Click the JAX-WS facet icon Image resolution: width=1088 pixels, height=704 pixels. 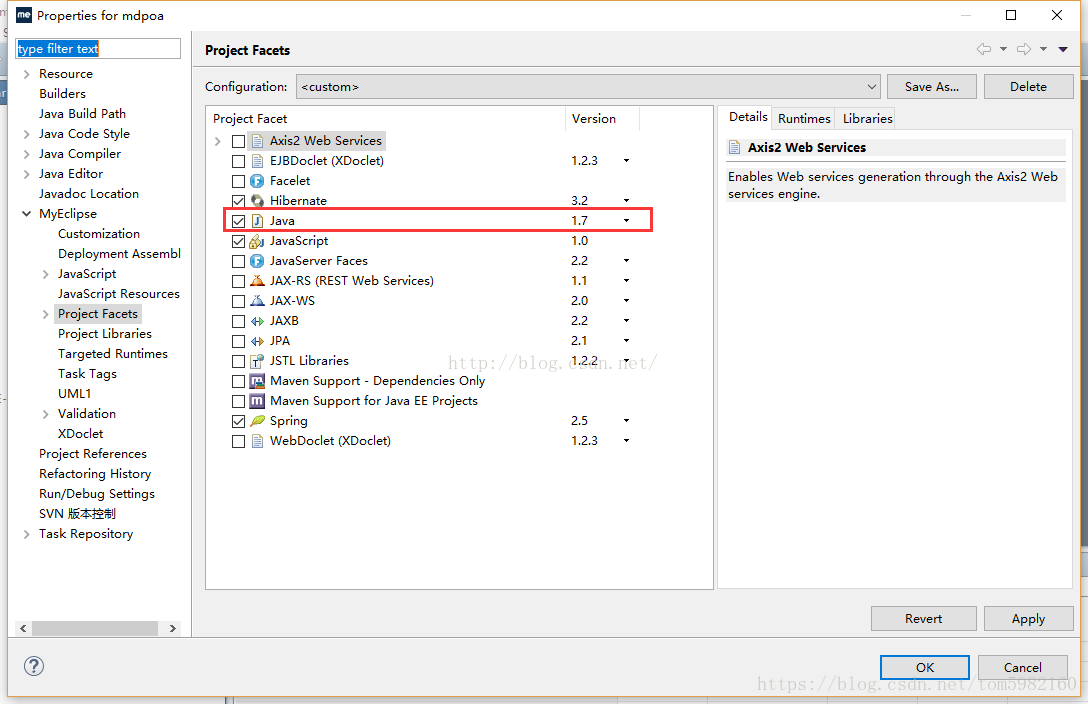[257, 301]
